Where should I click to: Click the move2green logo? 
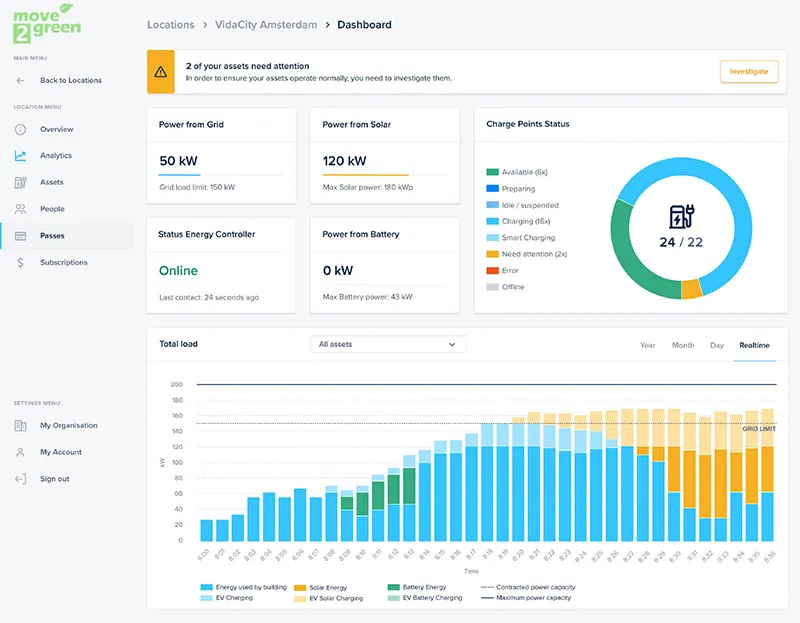click(x=46, y=23)
